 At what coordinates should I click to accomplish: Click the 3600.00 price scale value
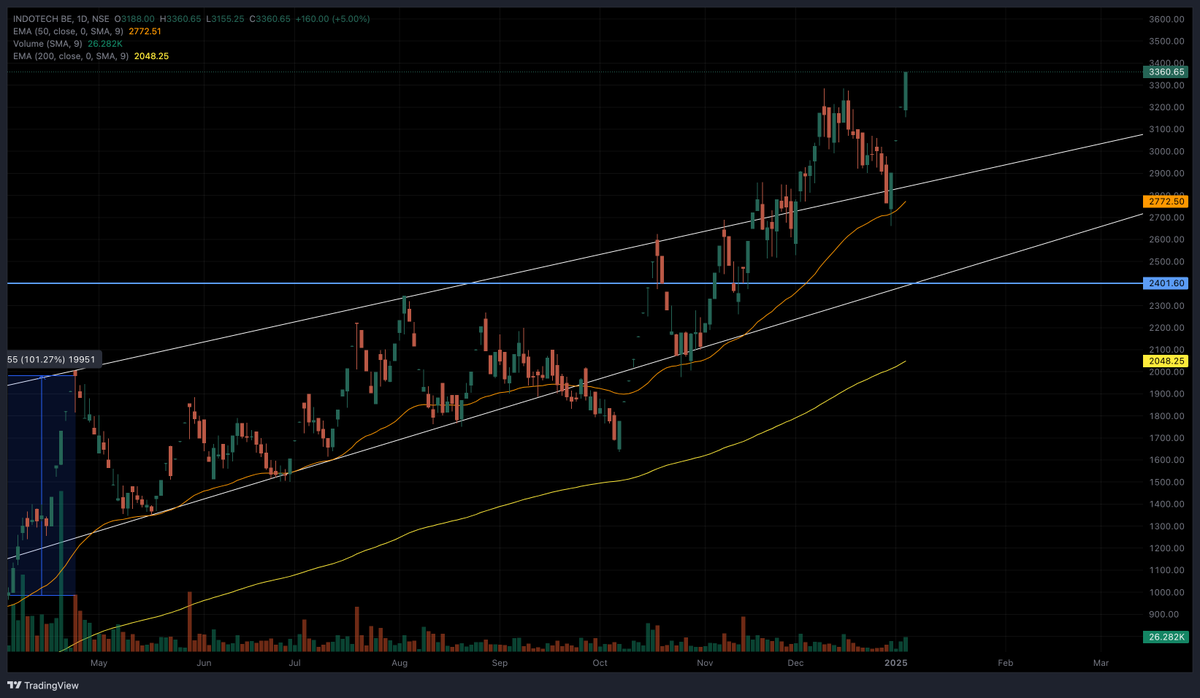pos(1167,19)
